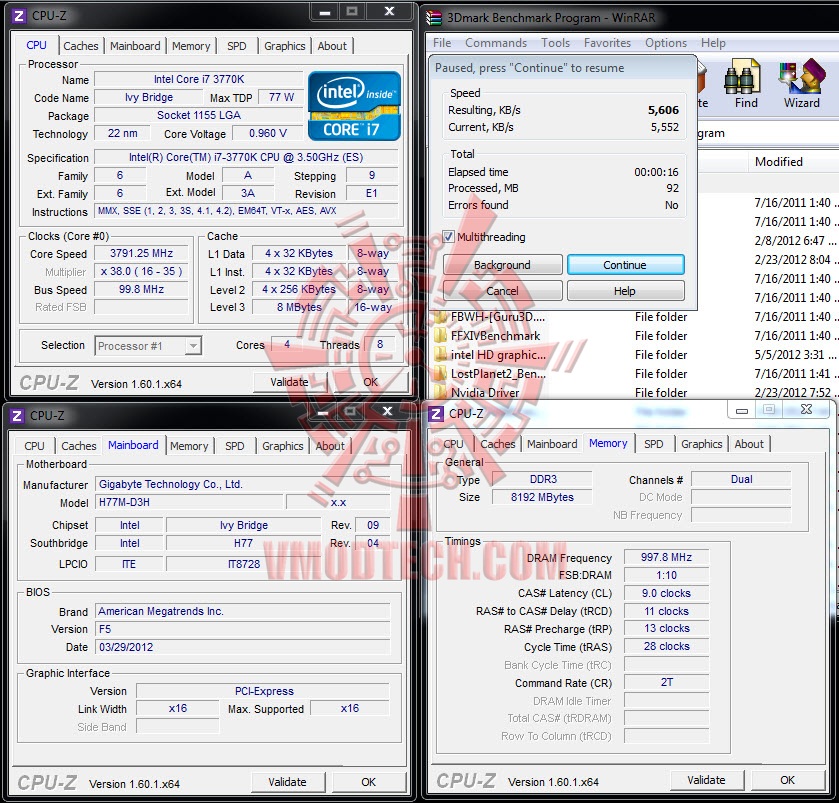Click the Modified column header in WinRAR
Image resolution: width=839 pixels, height=803 pixels.
point(779,162)
